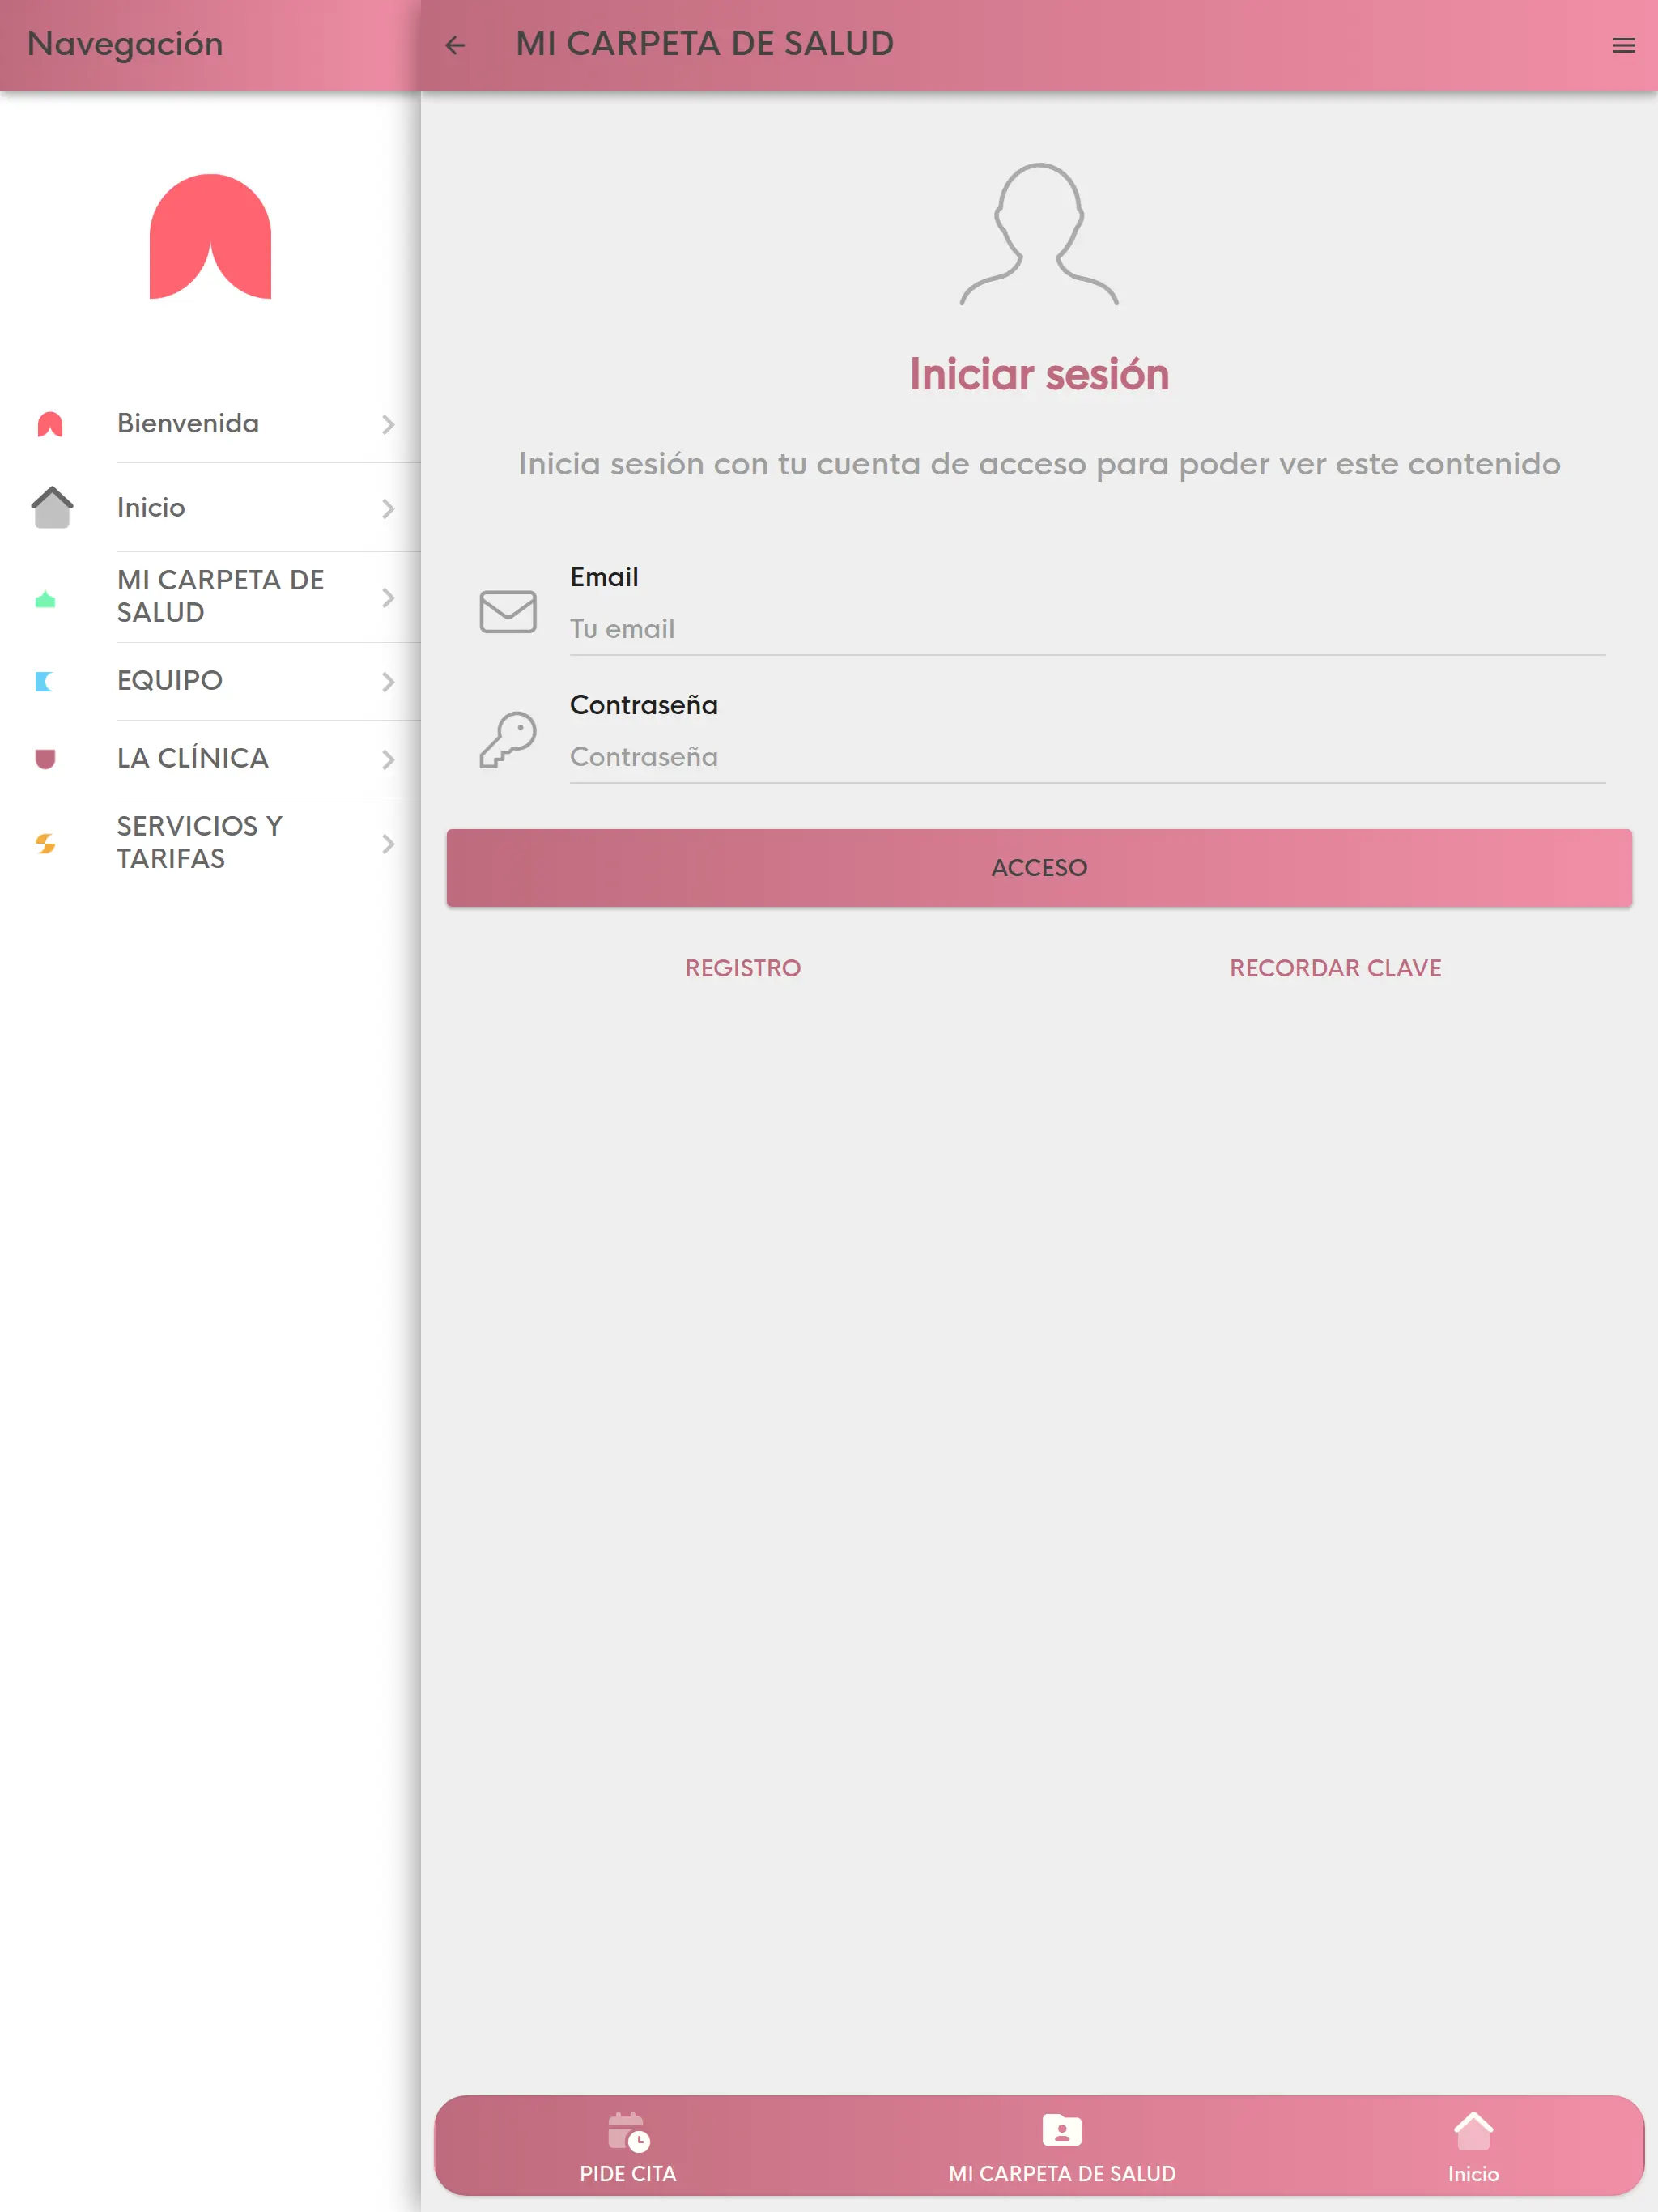Viewport: 1658px width, 2212px height.
Task: Select the home icon next to Inicio
Action: tap(51, 508)
